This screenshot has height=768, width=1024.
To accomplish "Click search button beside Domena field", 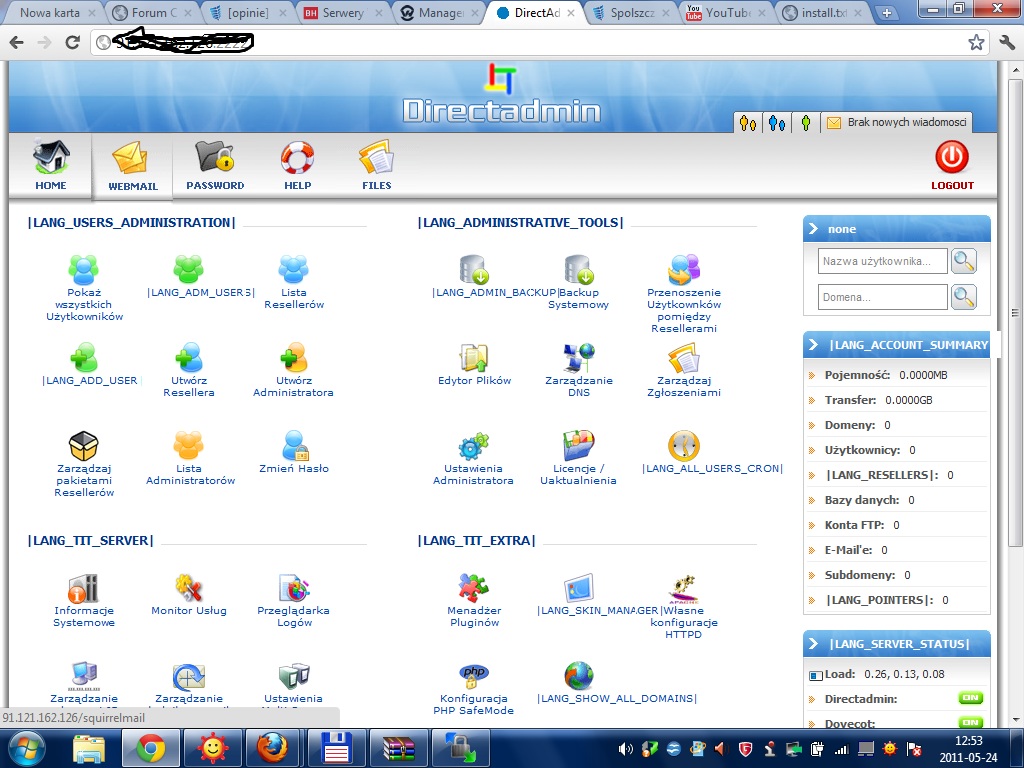I will (964, 297).
